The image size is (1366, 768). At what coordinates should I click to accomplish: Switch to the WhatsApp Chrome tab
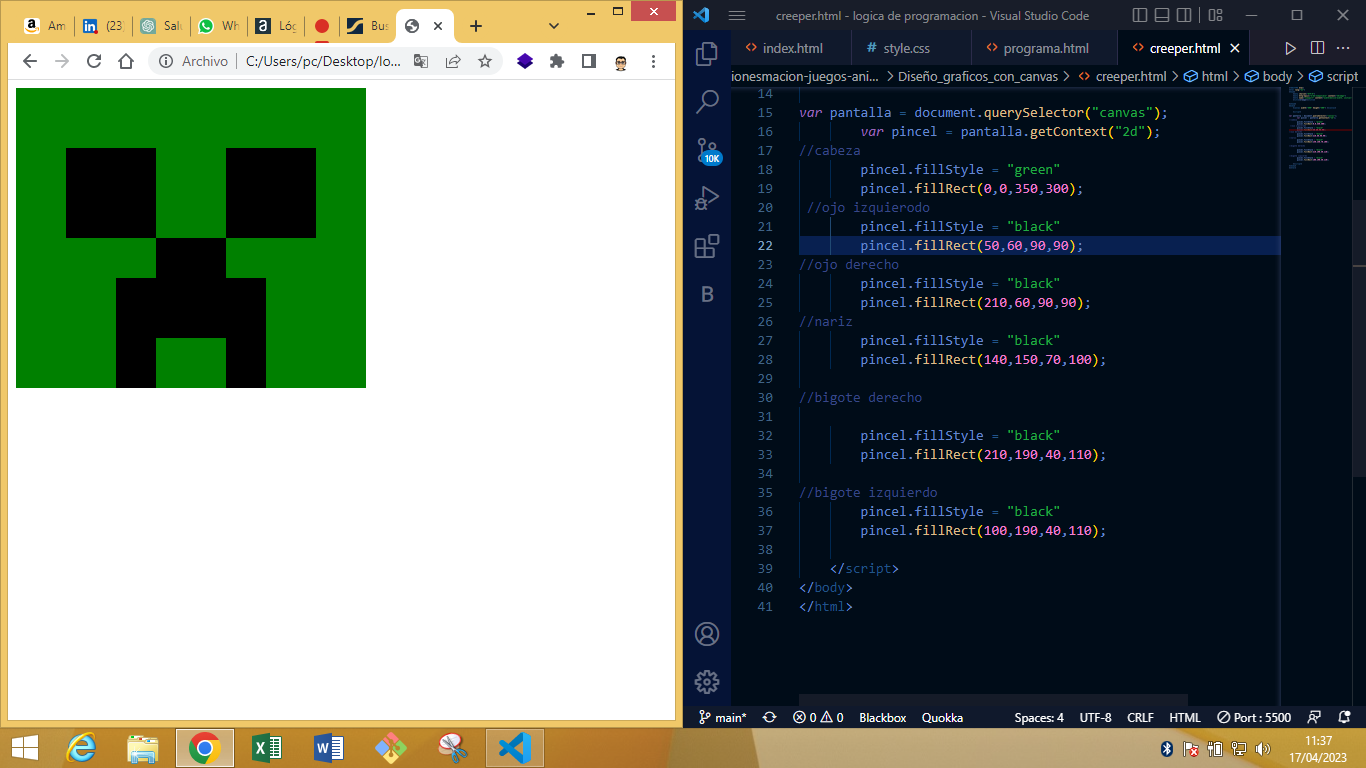pos(218,26)
